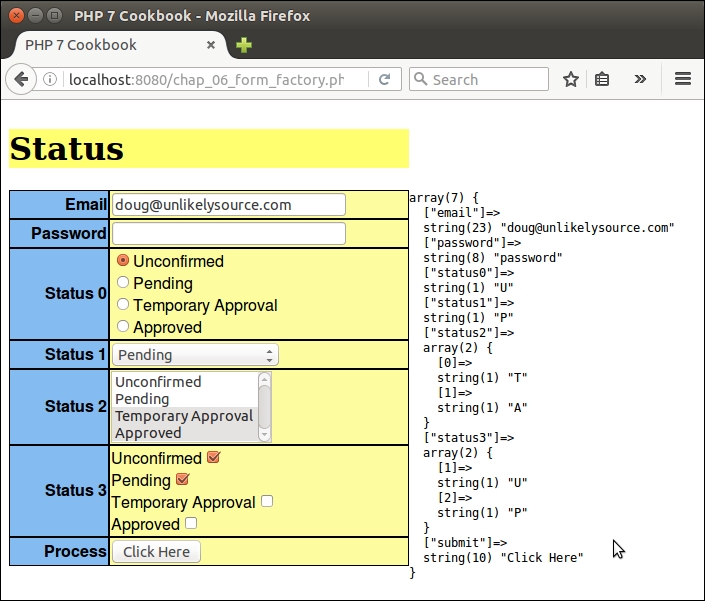Focus the Password input field
Screen dimensions: 705x601
(228, 234)
